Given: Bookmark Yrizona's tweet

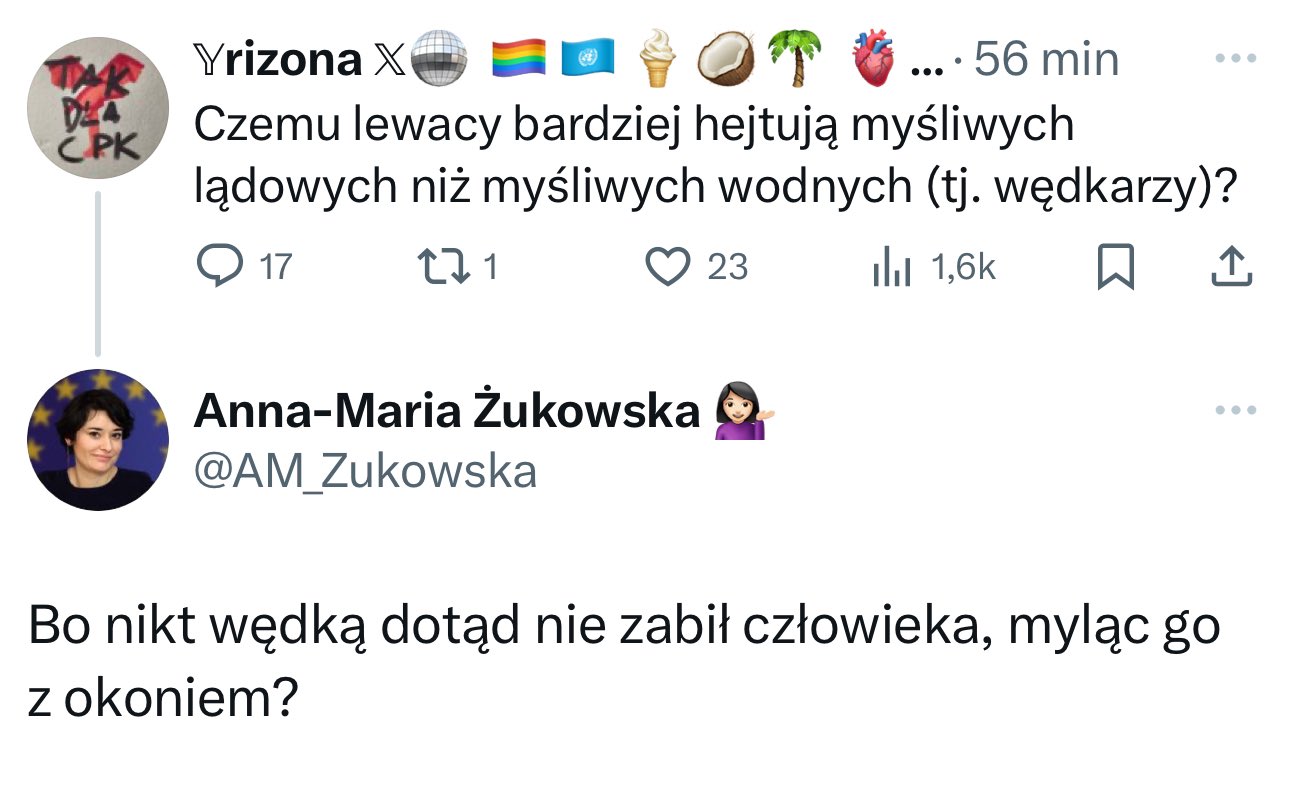Looking at the screenshot, I should pyautogui.click(x=1115, y=267).
